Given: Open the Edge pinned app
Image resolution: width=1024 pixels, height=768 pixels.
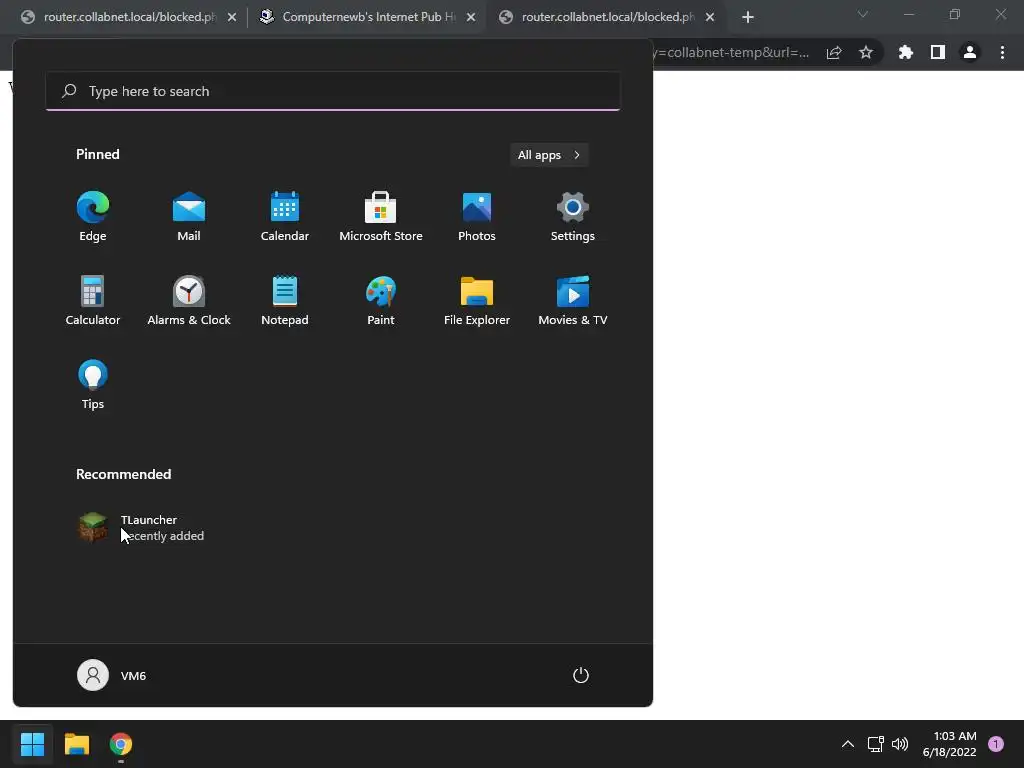Looking at the screenshot, I should [93, 217].
